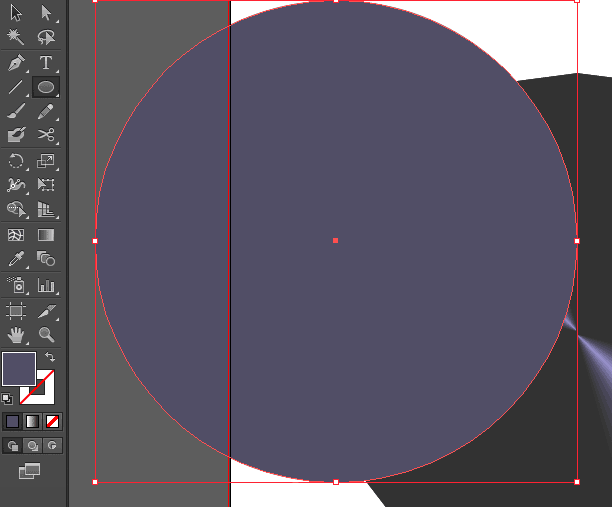
Task: Choose the Column Graph tool
Action: [46, 285]
